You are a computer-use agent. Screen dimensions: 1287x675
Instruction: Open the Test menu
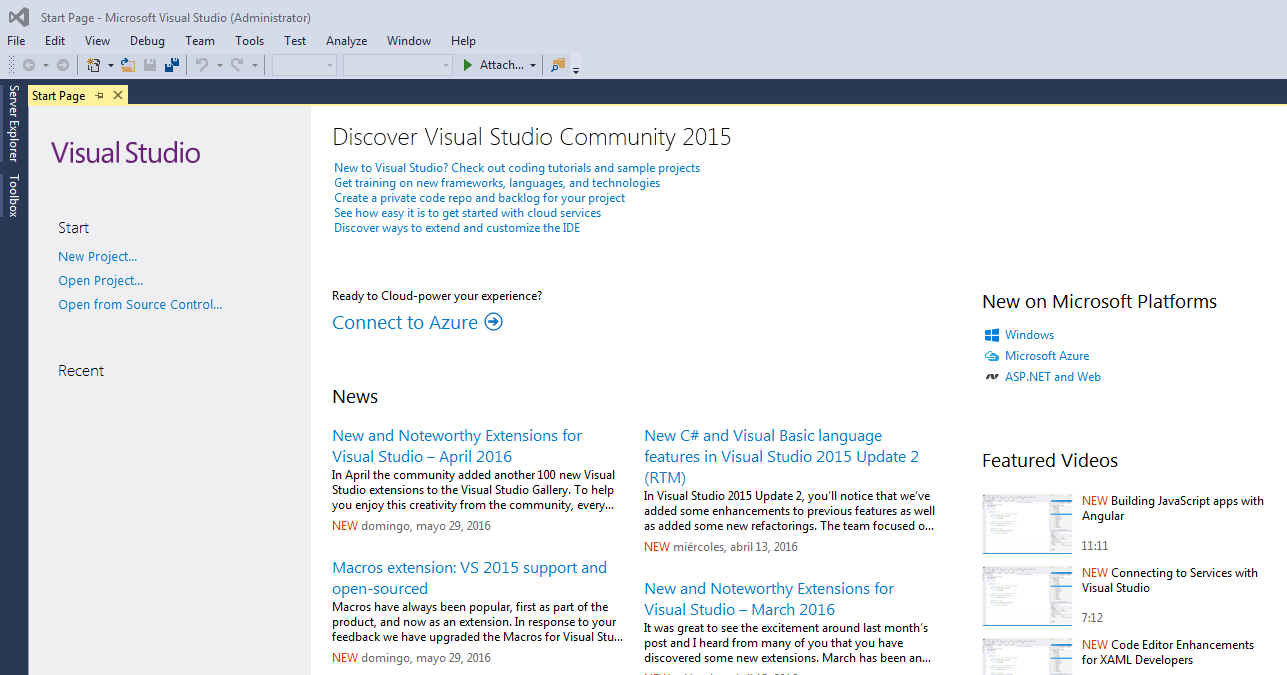click(x=295, y=41)
